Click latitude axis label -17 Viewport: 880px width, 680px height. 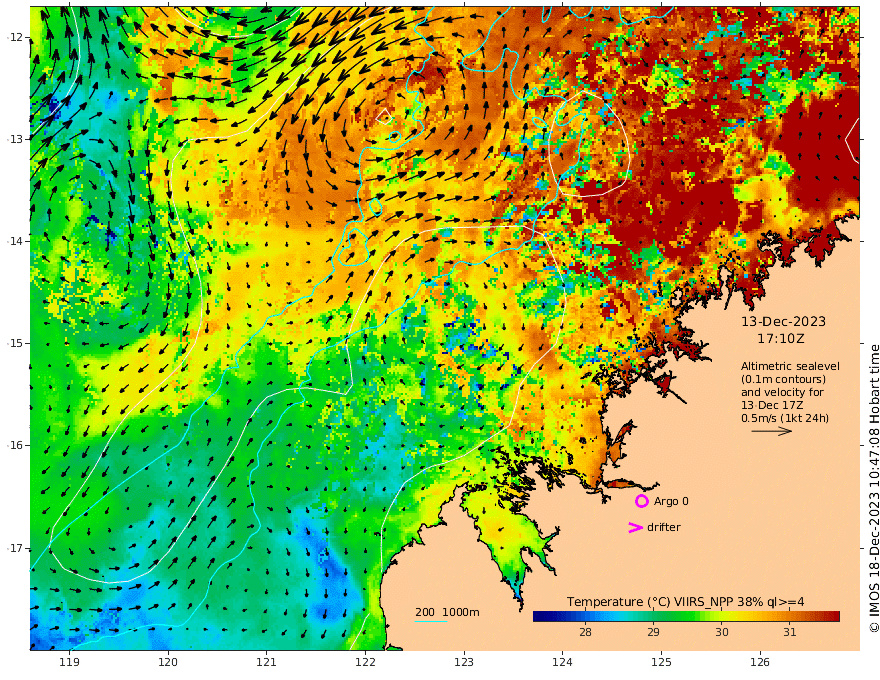pos(15,548)
